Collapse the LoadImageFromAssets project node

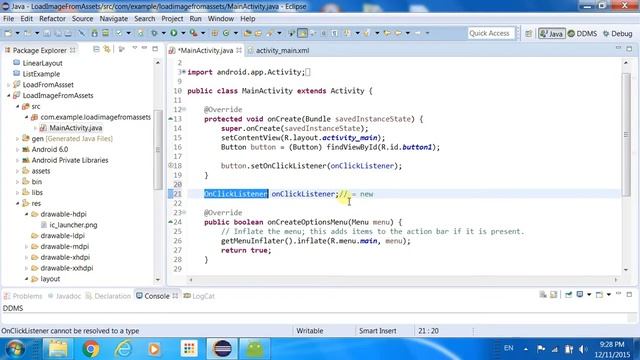coord(9,96)
